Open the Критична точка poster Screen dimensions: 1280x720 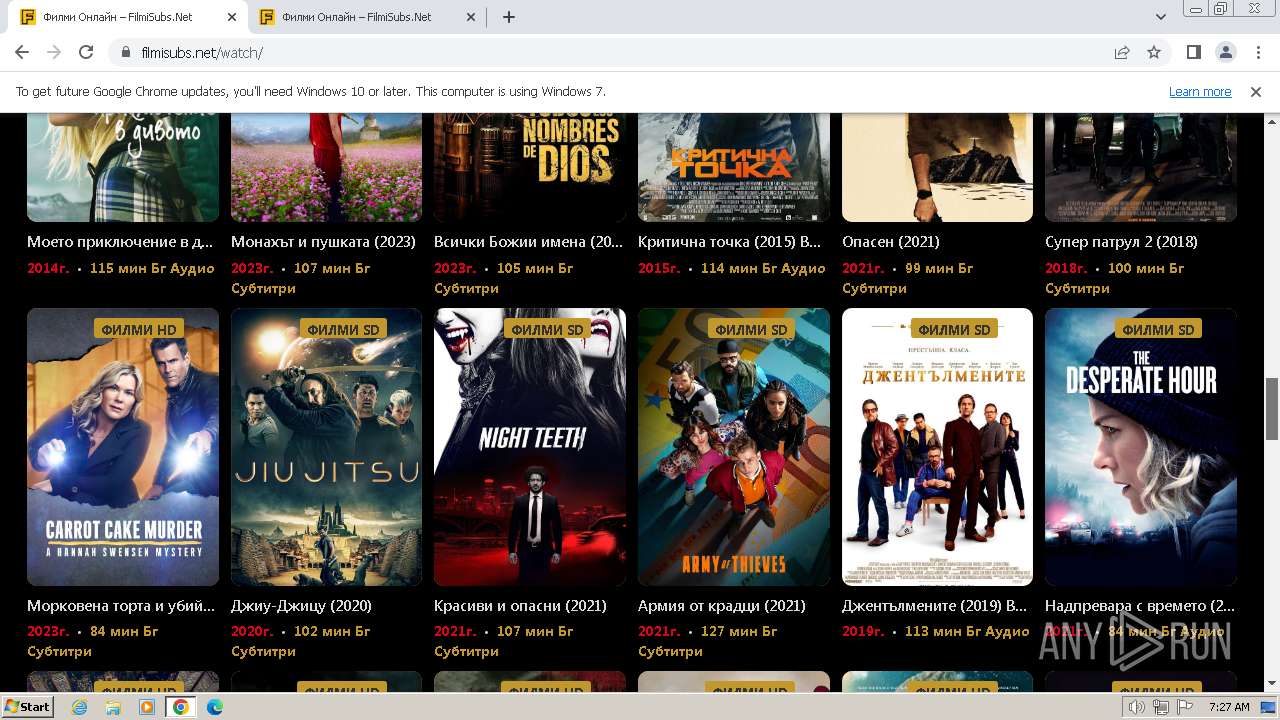coord(734,167)
